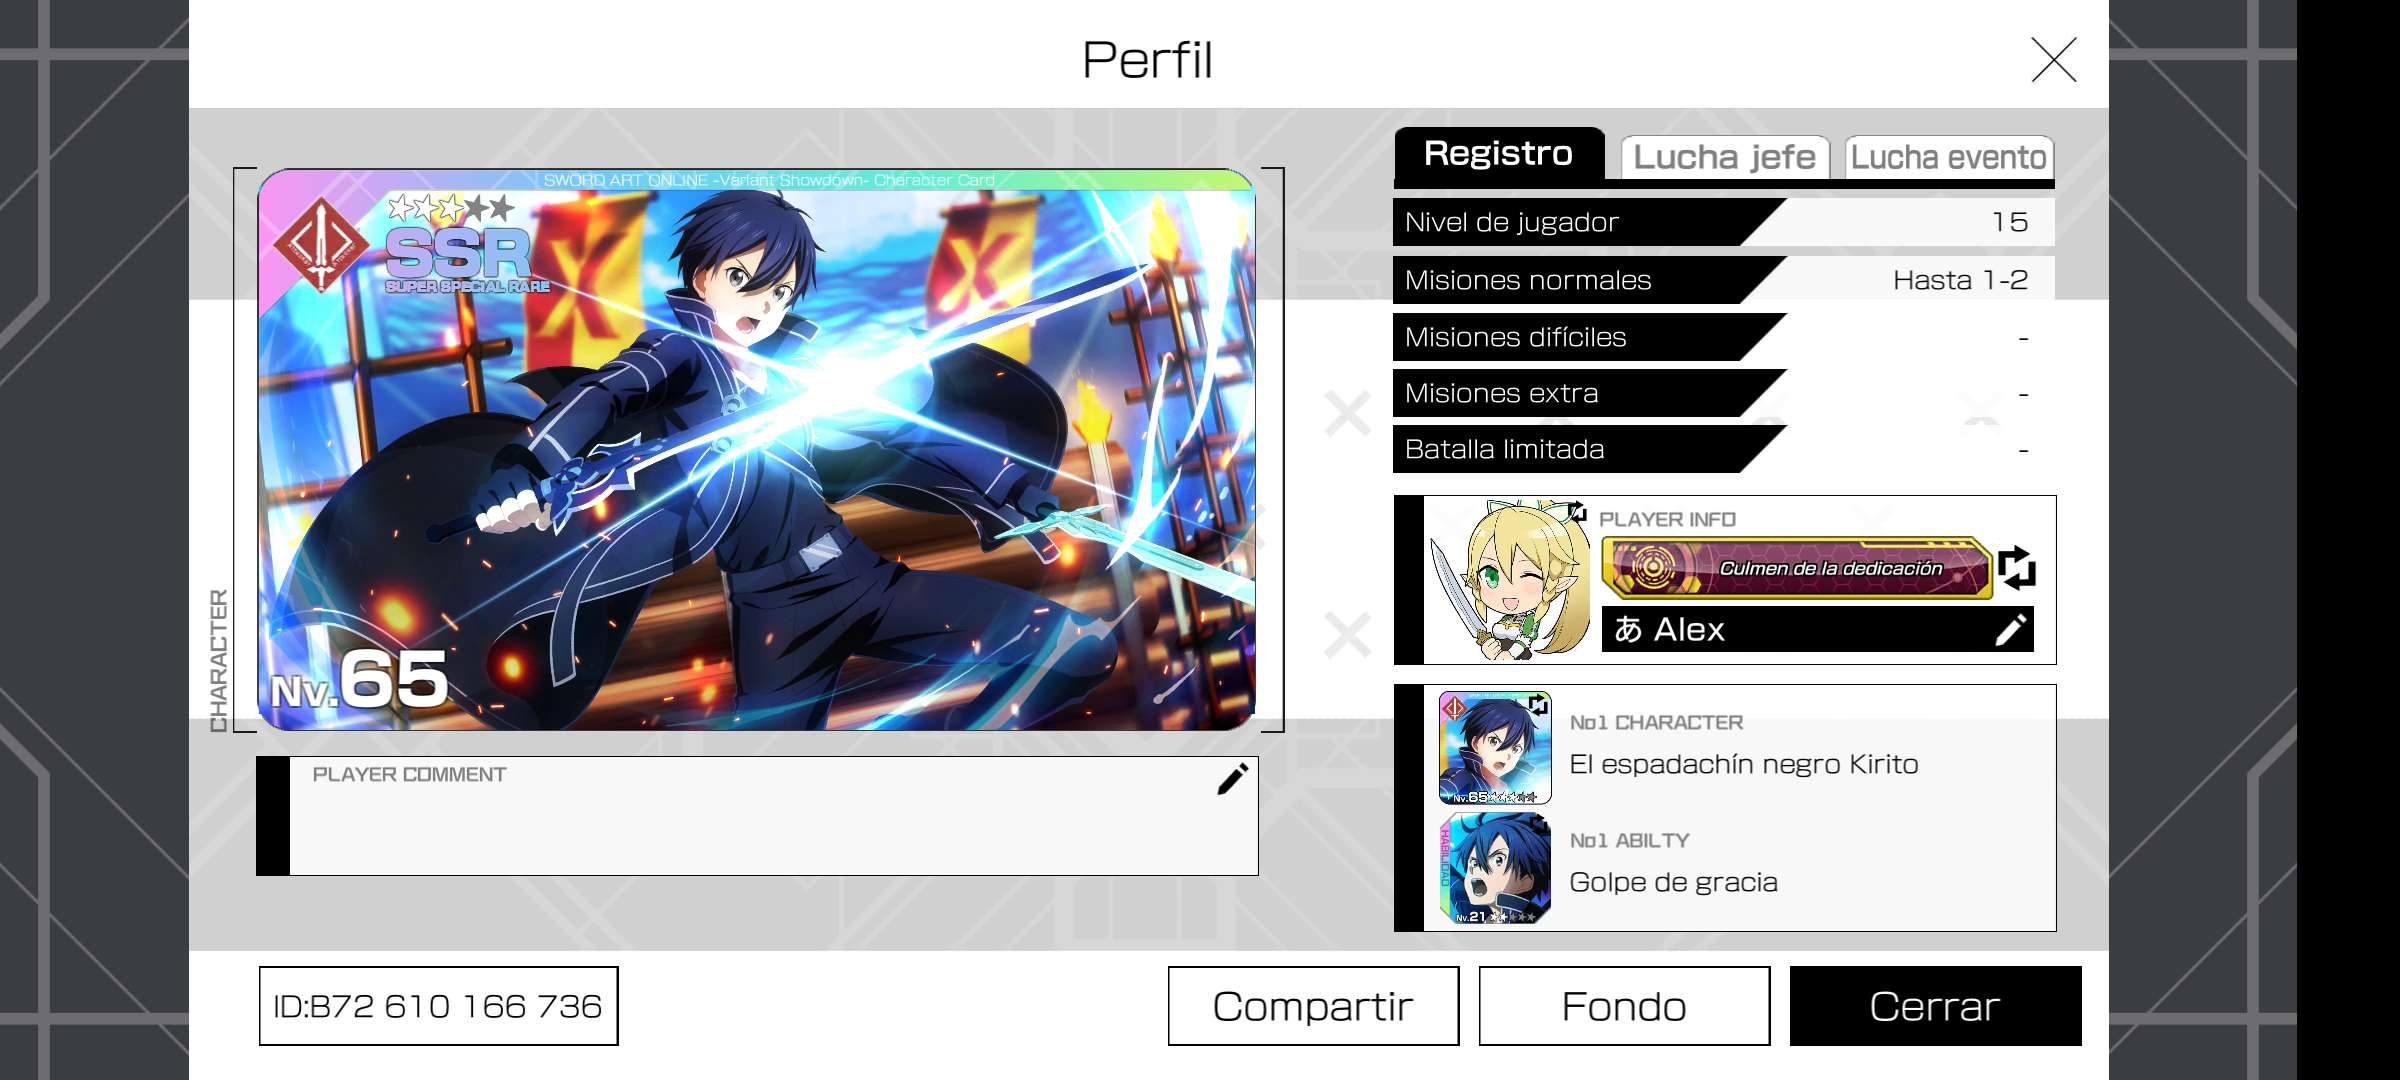This screenshot has height=1080, width=2400.
Task: Click the Culmen de la dedicación badge
Action: pos(1796,568)
